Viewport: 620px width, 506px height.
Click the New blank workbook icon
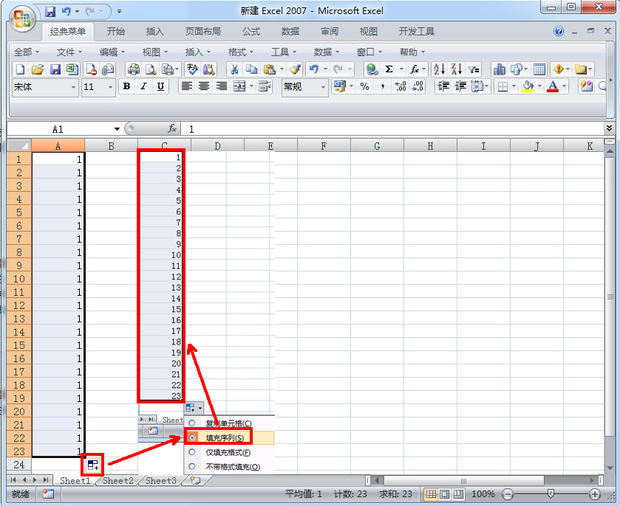(20, 70)
